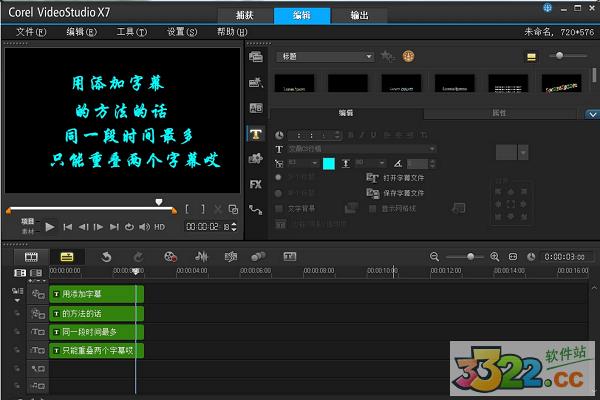Click the Undo arrow in timeline toolbar
600x400 pixels.
106,257
